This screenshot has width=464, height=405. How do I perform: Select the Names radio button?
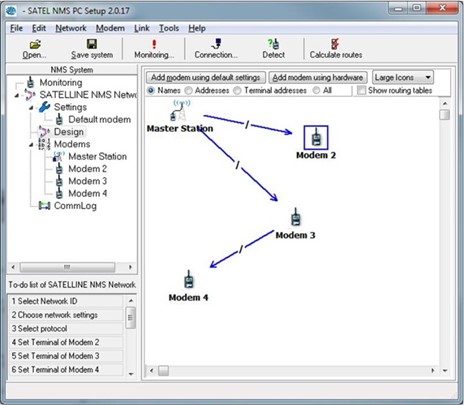(x=151, y=90)
